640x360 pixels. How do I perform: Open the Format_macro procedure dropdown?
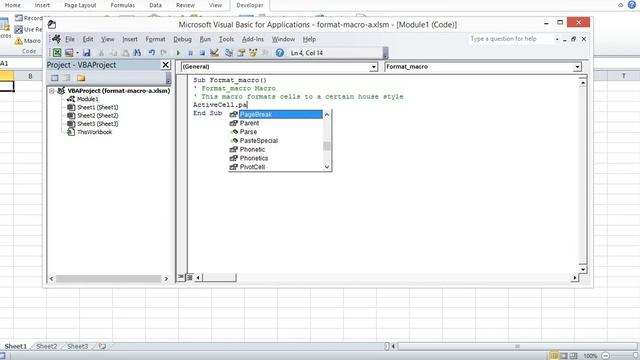(x=577, y=67)
